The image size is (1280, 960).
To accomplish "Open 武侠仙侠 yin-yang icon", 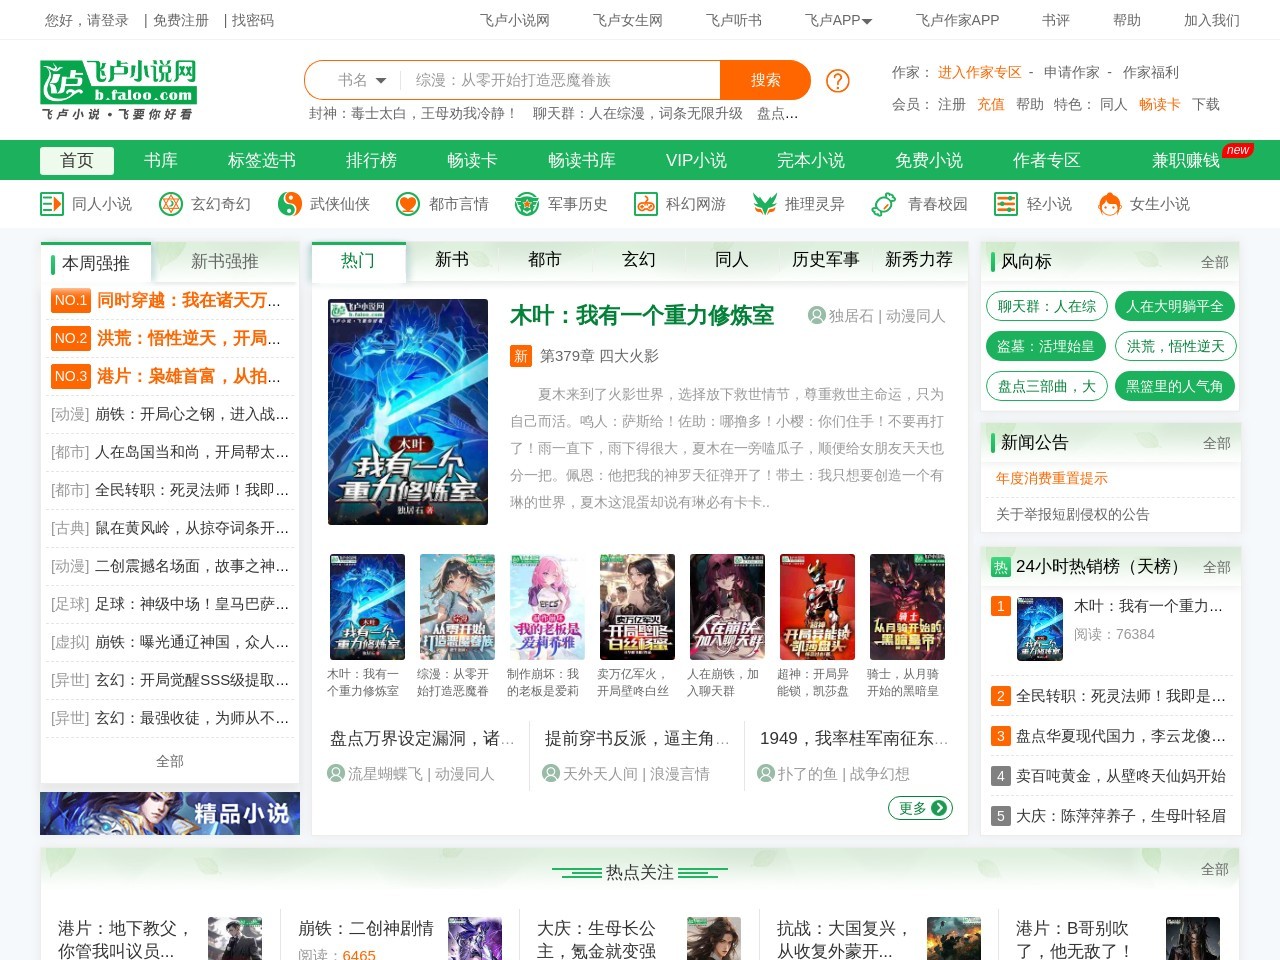I will tap(290, 204).
